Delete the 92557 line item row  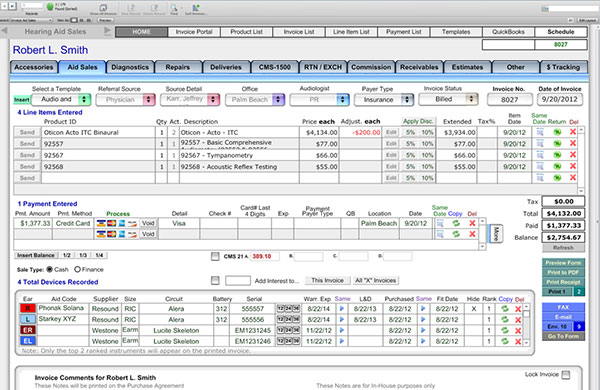(572, 144)
